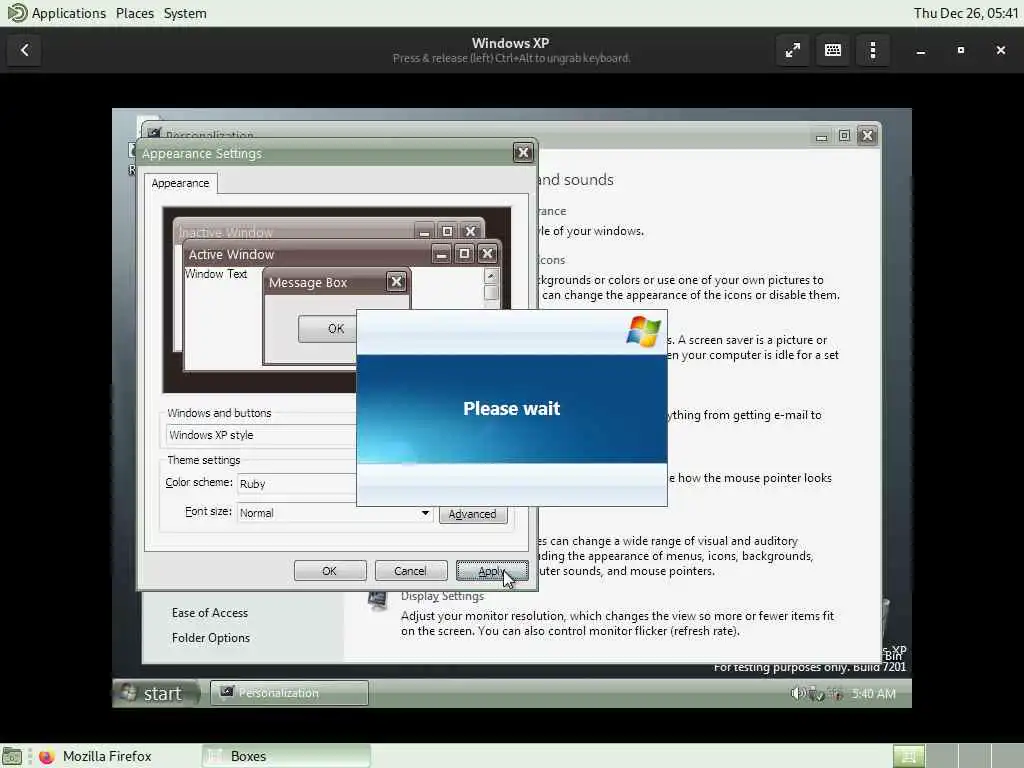Click the Boxes back arrow button
This screenshot has height=768, width=1024.
[x=24, y=50]
